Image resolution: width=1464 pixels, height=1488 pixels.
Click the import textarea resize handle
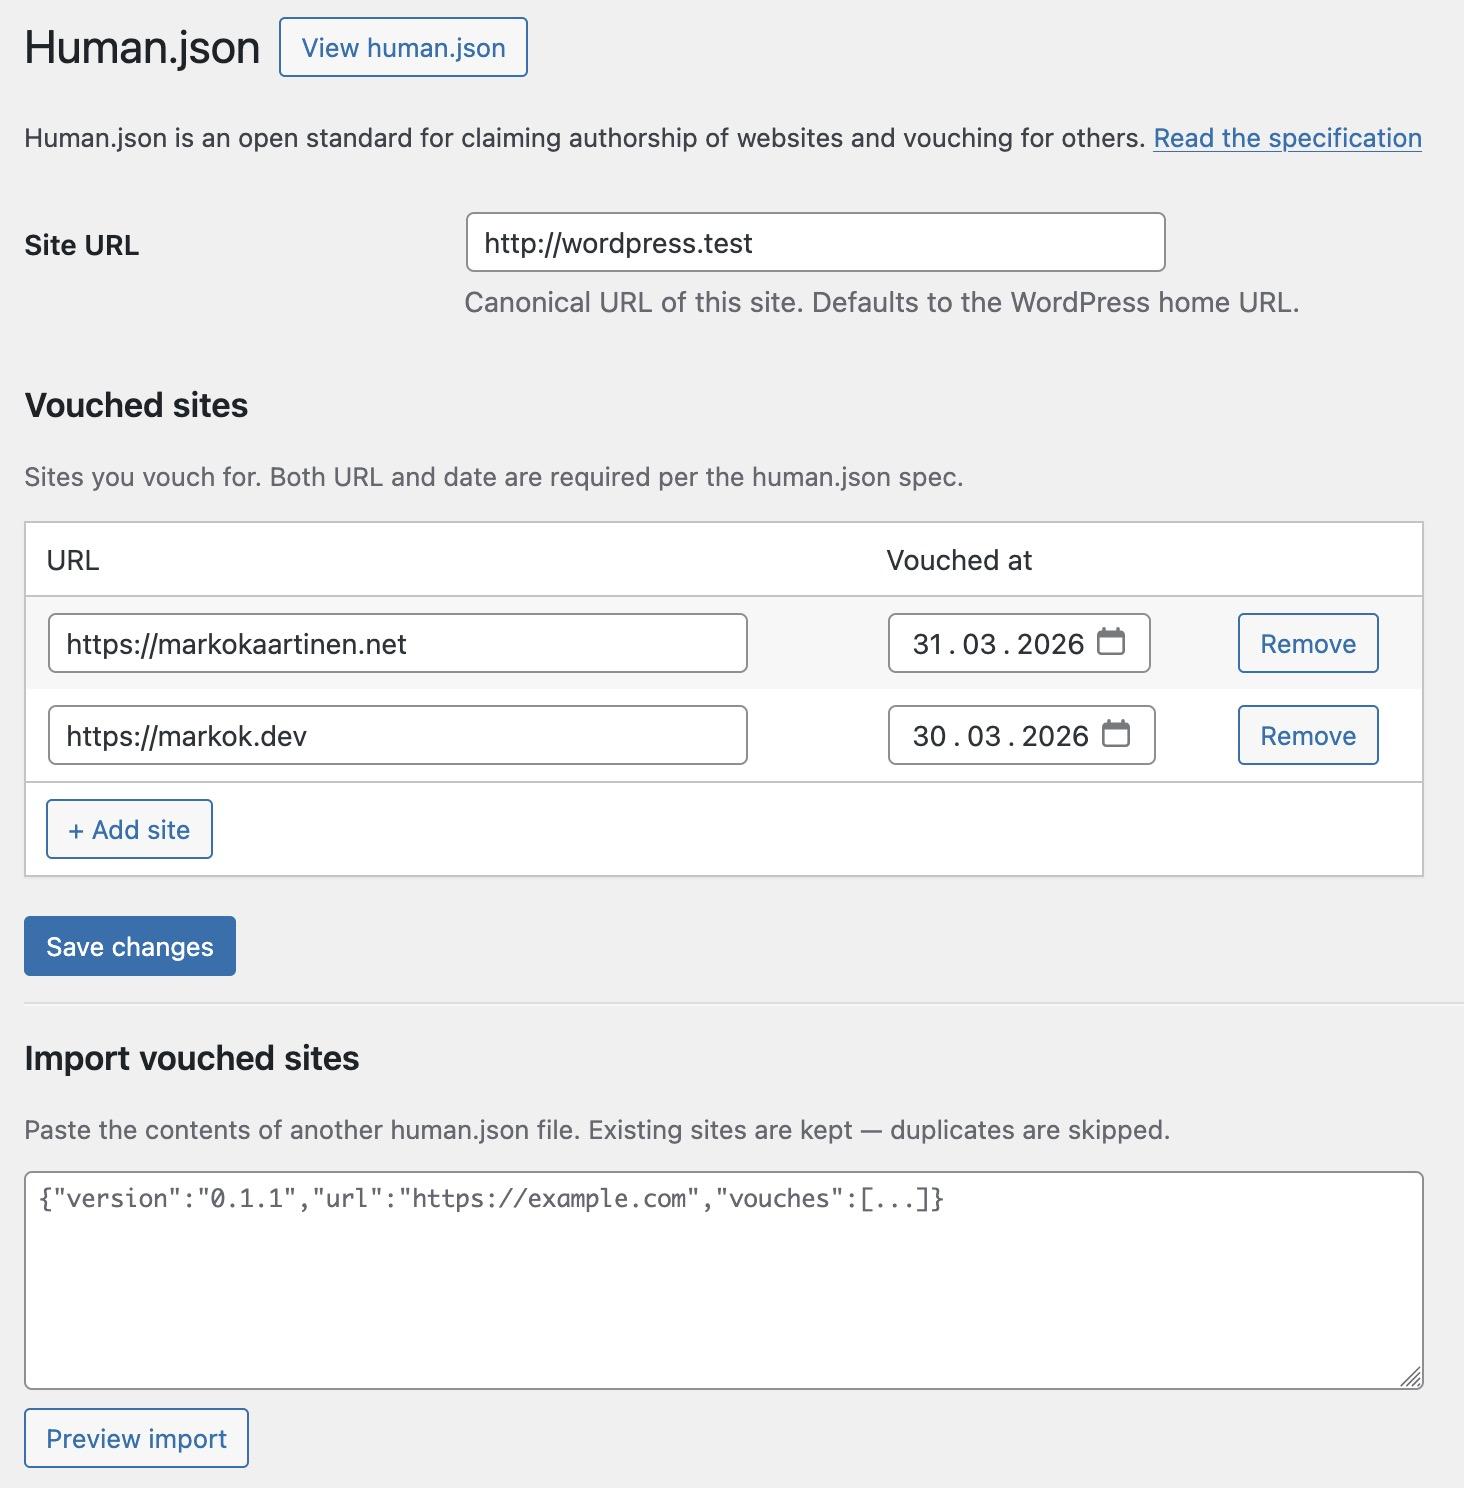1410,1378
